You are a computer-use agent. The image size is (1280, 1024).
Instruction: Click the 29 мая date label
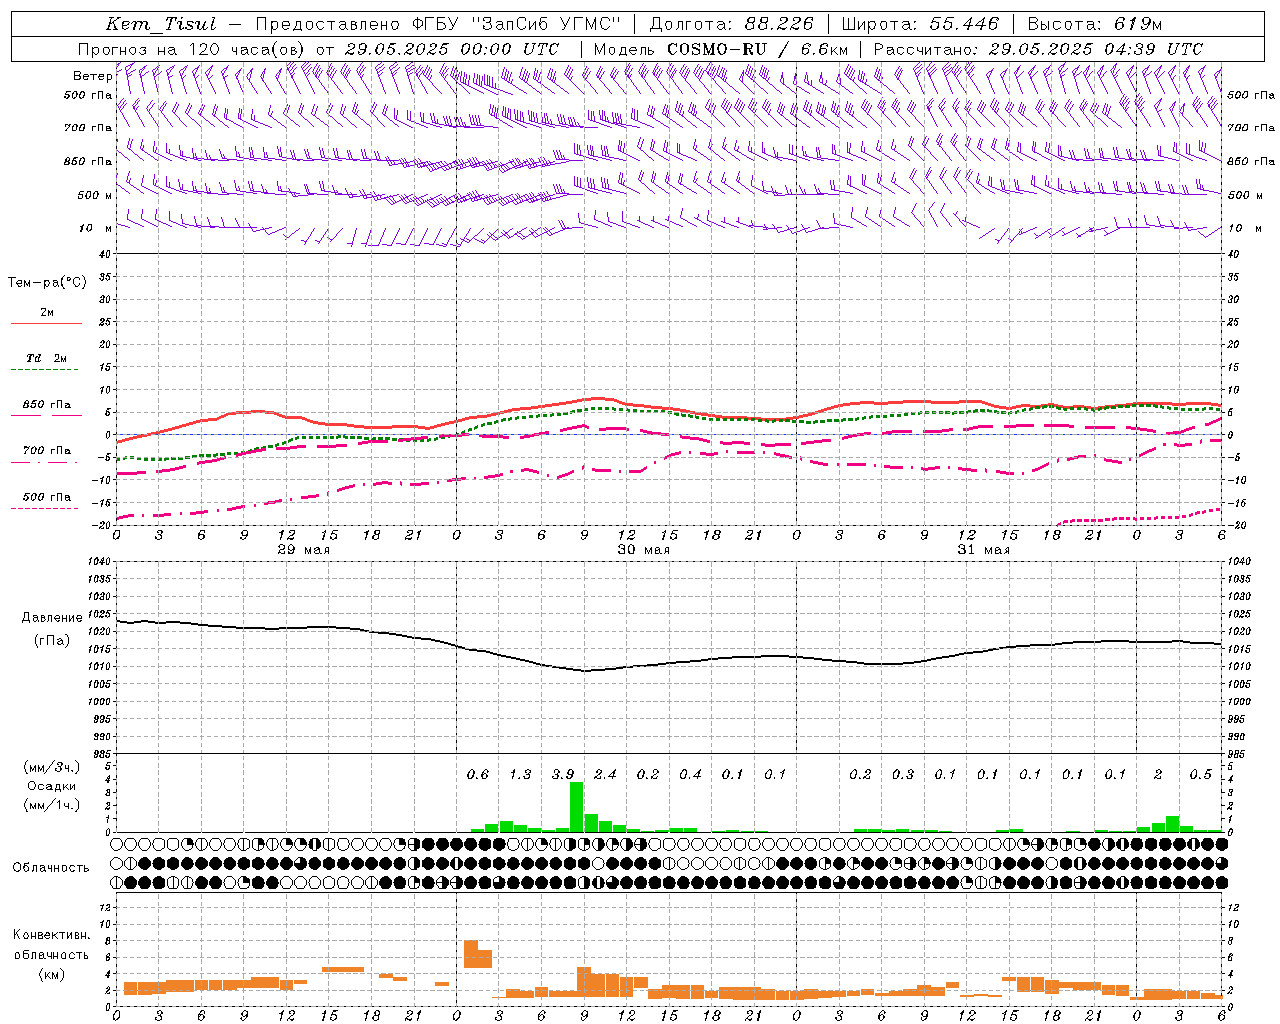303,550
